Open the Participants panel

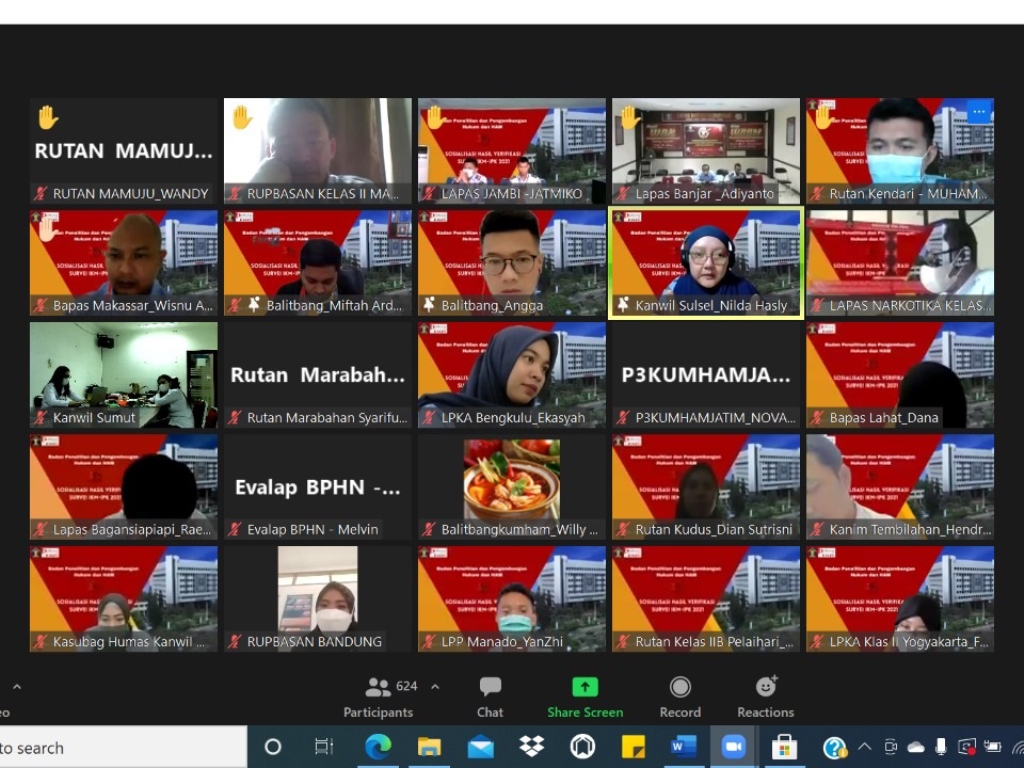click(x=378, y=697)
